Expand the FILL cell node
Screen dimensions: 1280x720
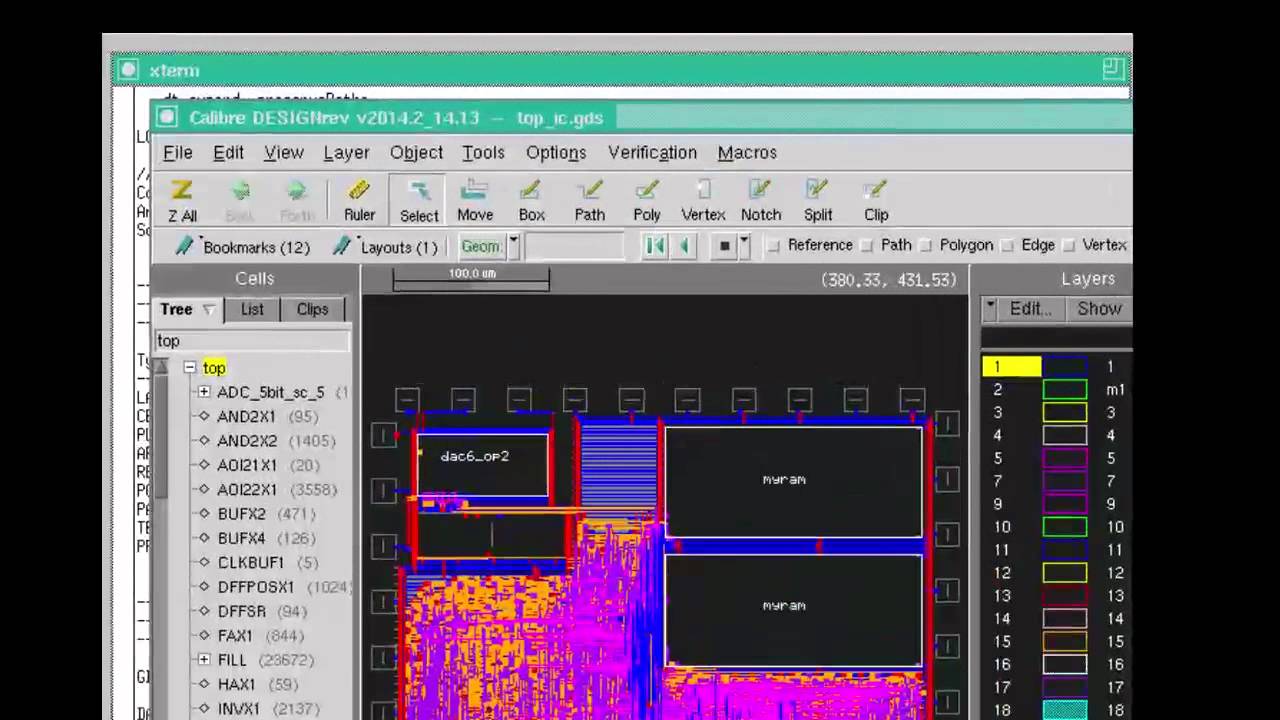[x=204, y=660]
